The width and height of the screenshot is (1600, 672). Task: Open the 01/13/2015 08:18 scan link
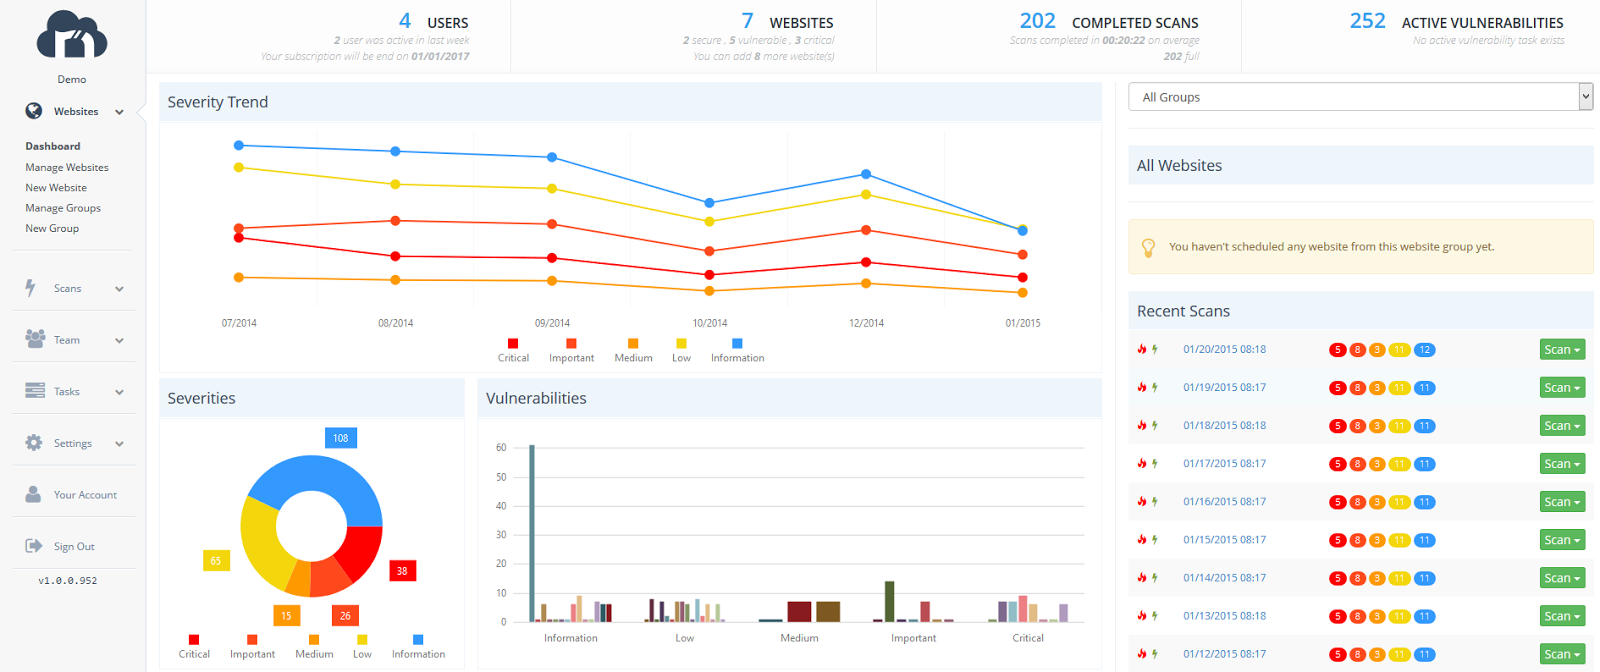[x=1224, y=615]
